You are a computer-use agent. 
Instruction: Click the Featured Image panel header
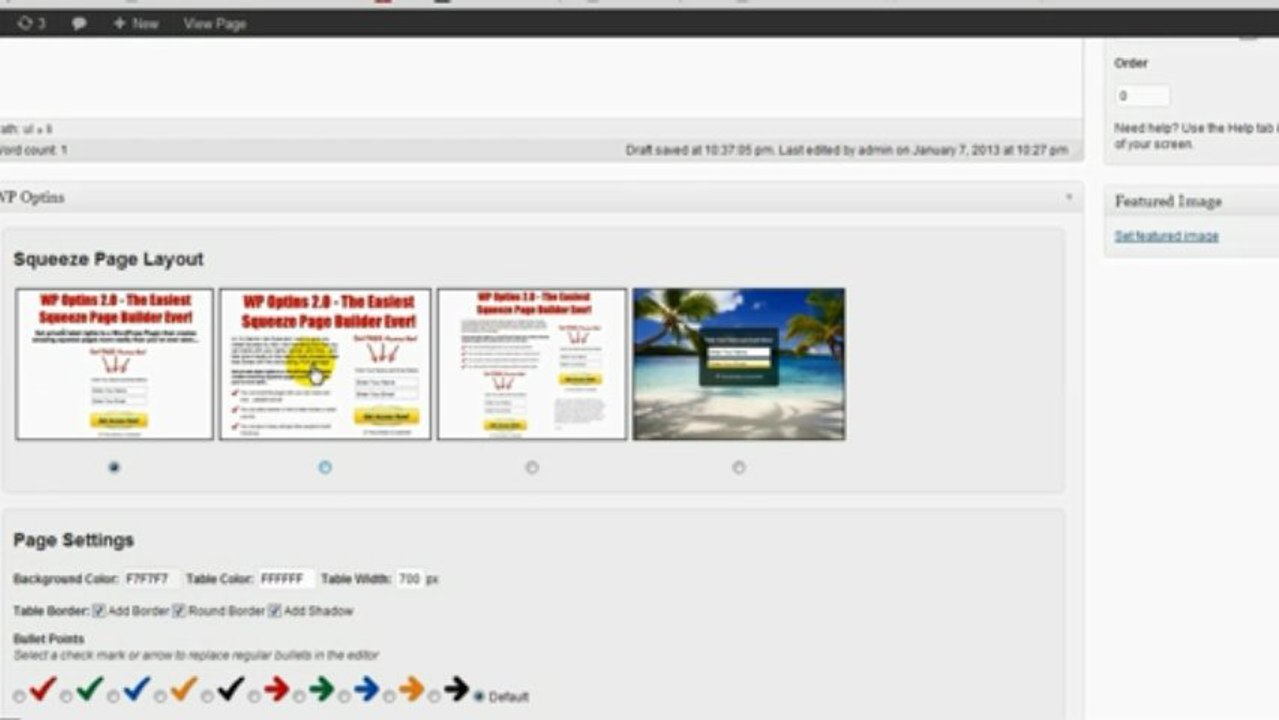coord(1192,201)
